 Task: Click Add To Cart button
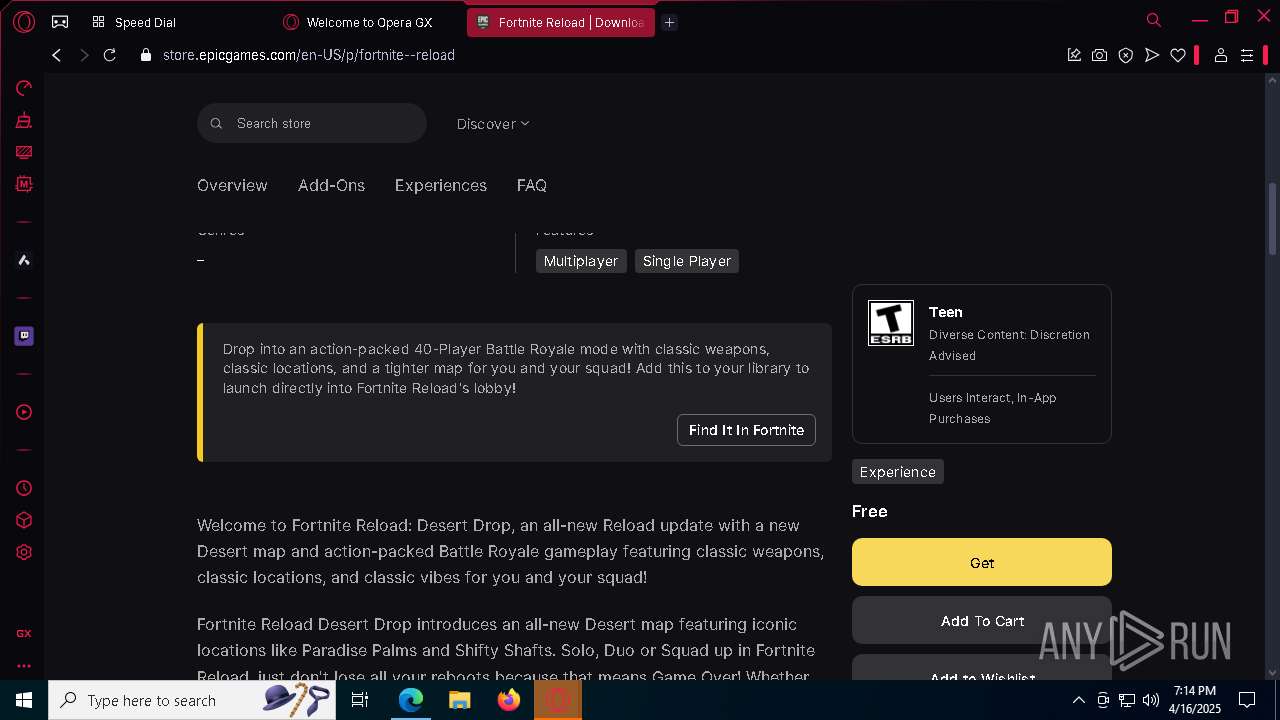pyautogui.click(x=982, y=620)
